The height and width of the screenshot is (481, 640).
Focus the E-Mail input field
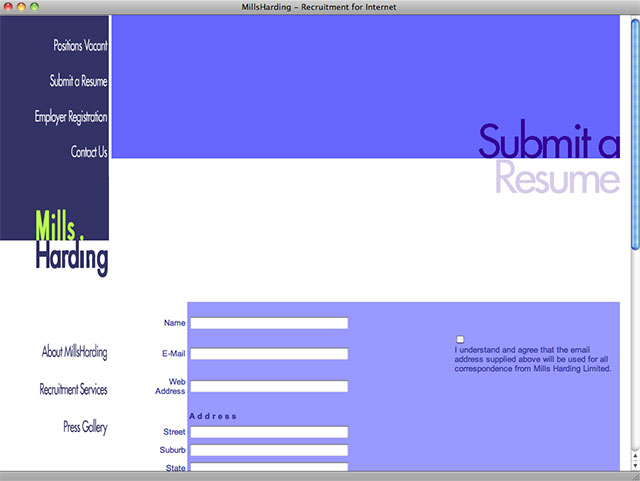click(269, 354)
